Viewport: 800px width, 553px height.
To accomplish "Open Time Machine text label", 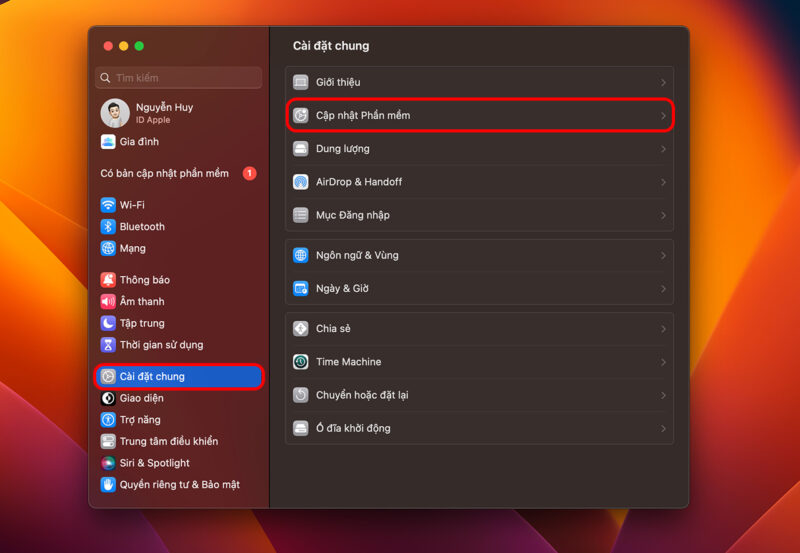I will coord(348,362).
